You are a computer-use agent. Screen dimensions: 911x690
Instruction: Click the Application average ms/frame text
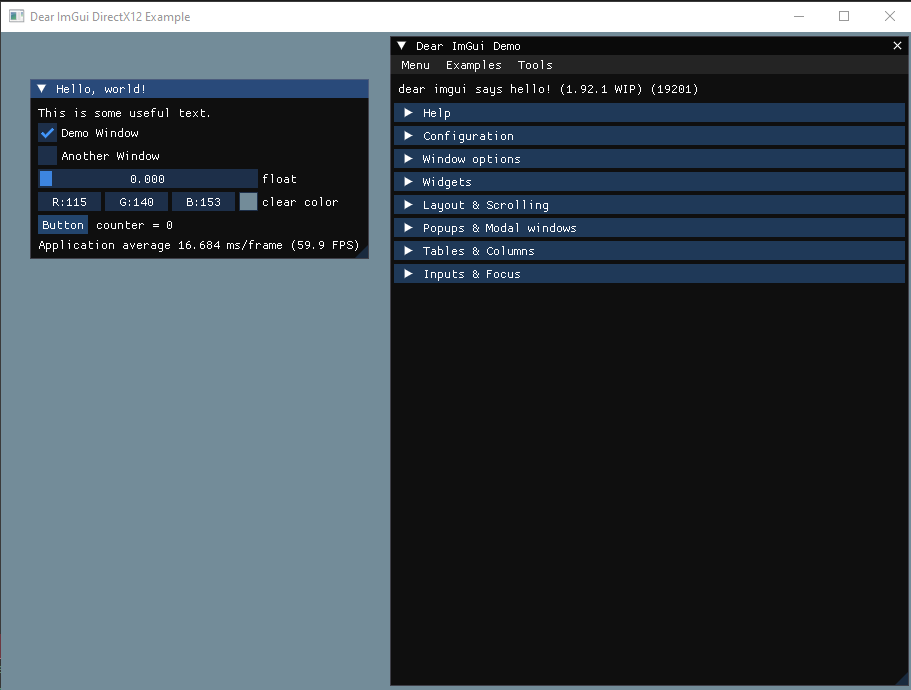(x=199, y=245)
